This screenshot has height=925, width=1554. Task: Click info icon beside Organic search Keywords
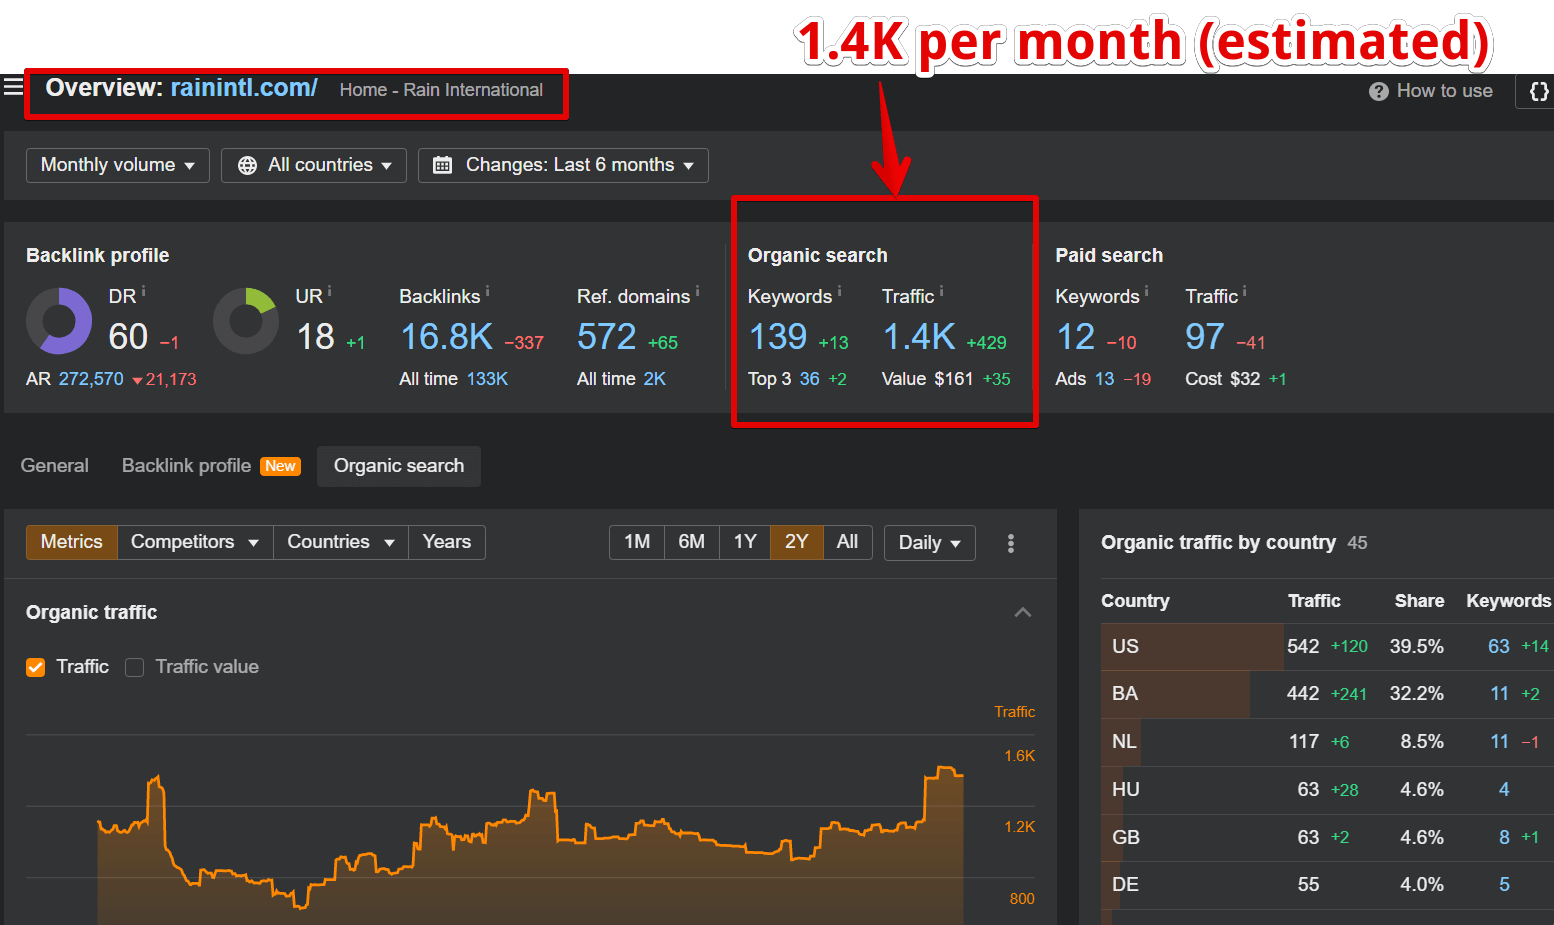tap(839, 291)
